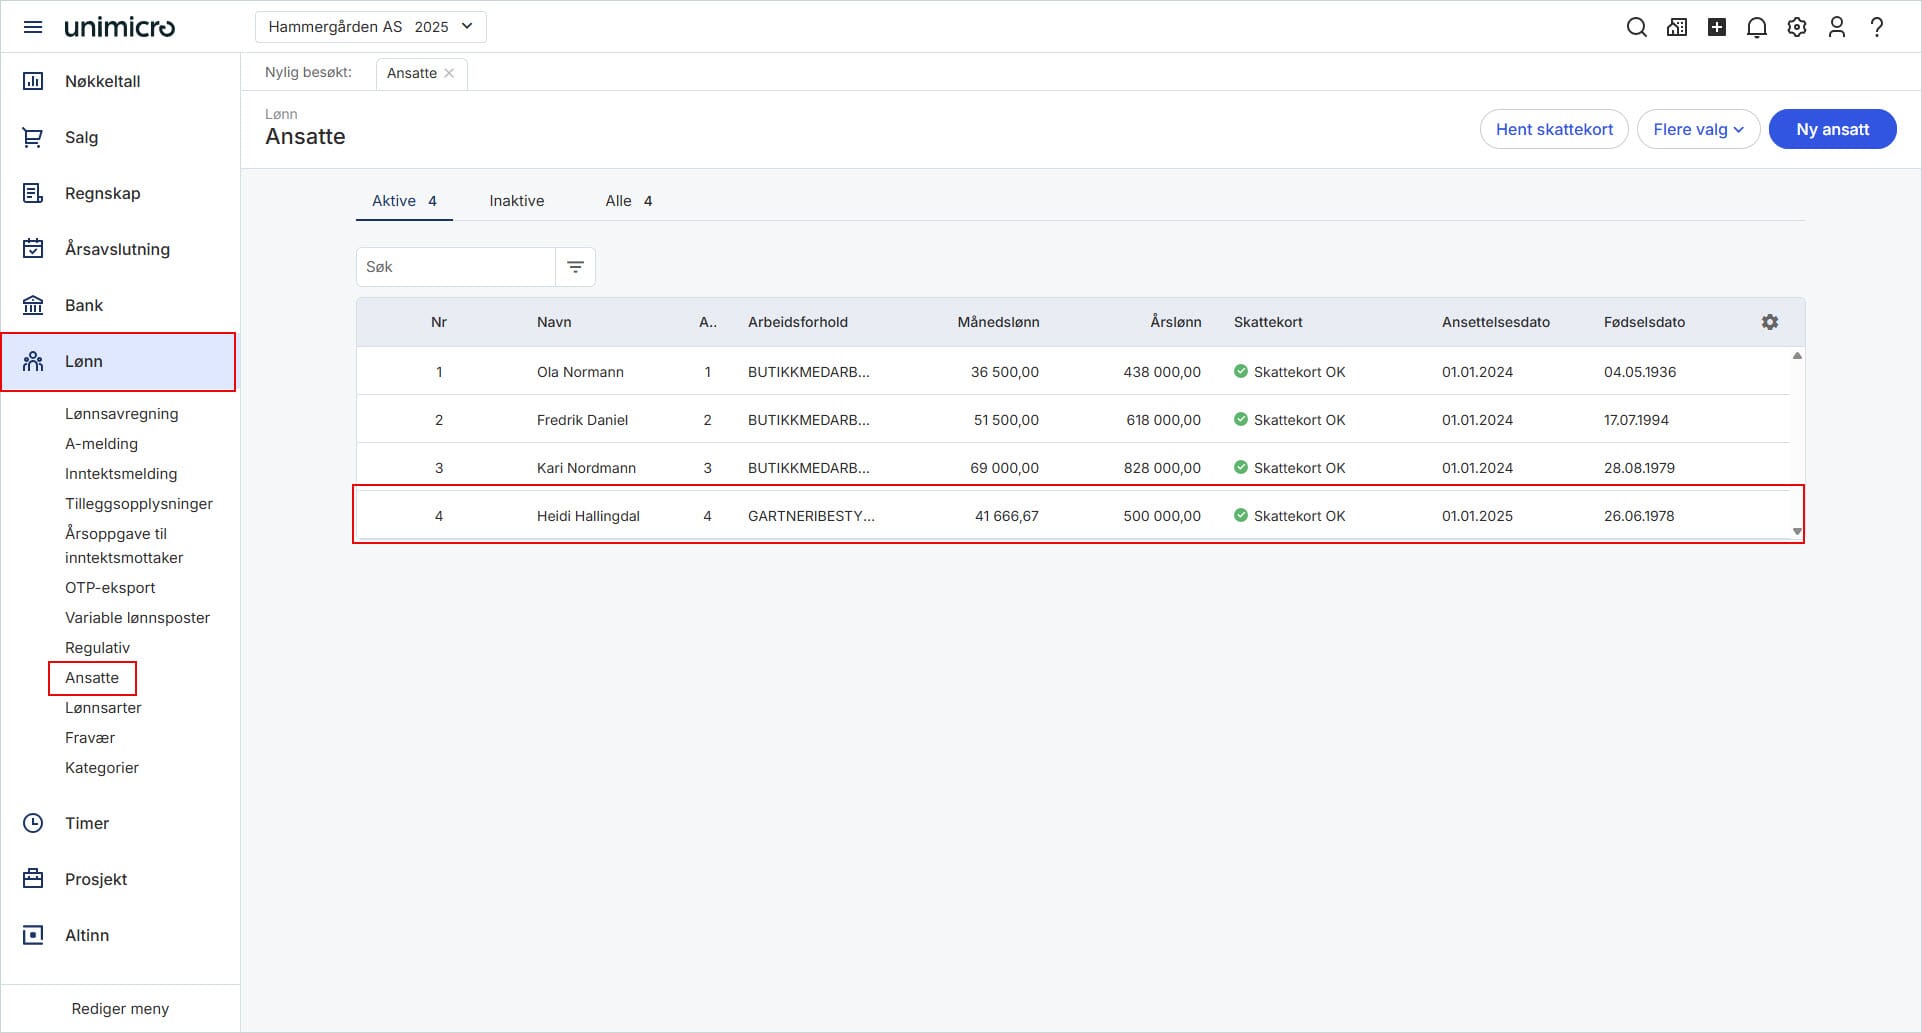Screen dimensions: 1922x1033
Task: Click the plus add-new icon in header
Action: (x=1716, y=27)
